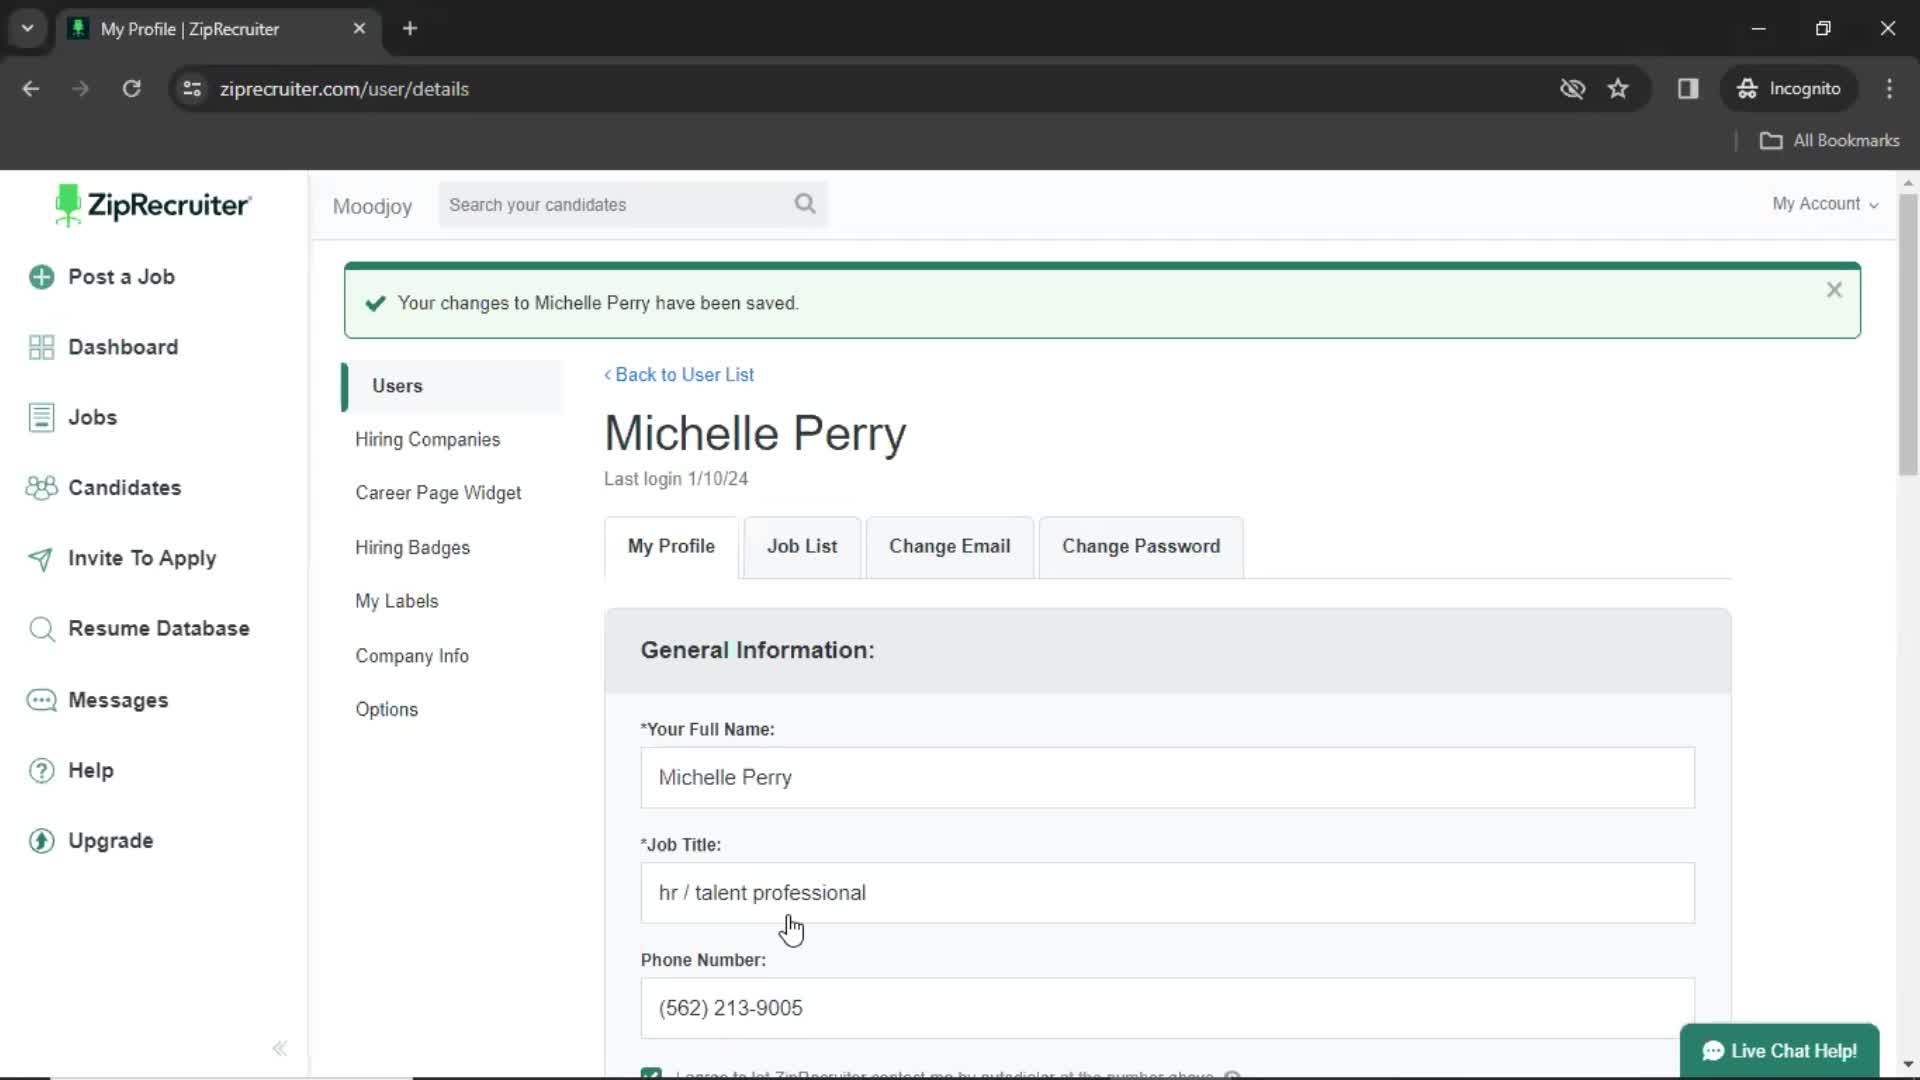
Task: Click the site information icon in address bar
Action: [x=192, y=89]
